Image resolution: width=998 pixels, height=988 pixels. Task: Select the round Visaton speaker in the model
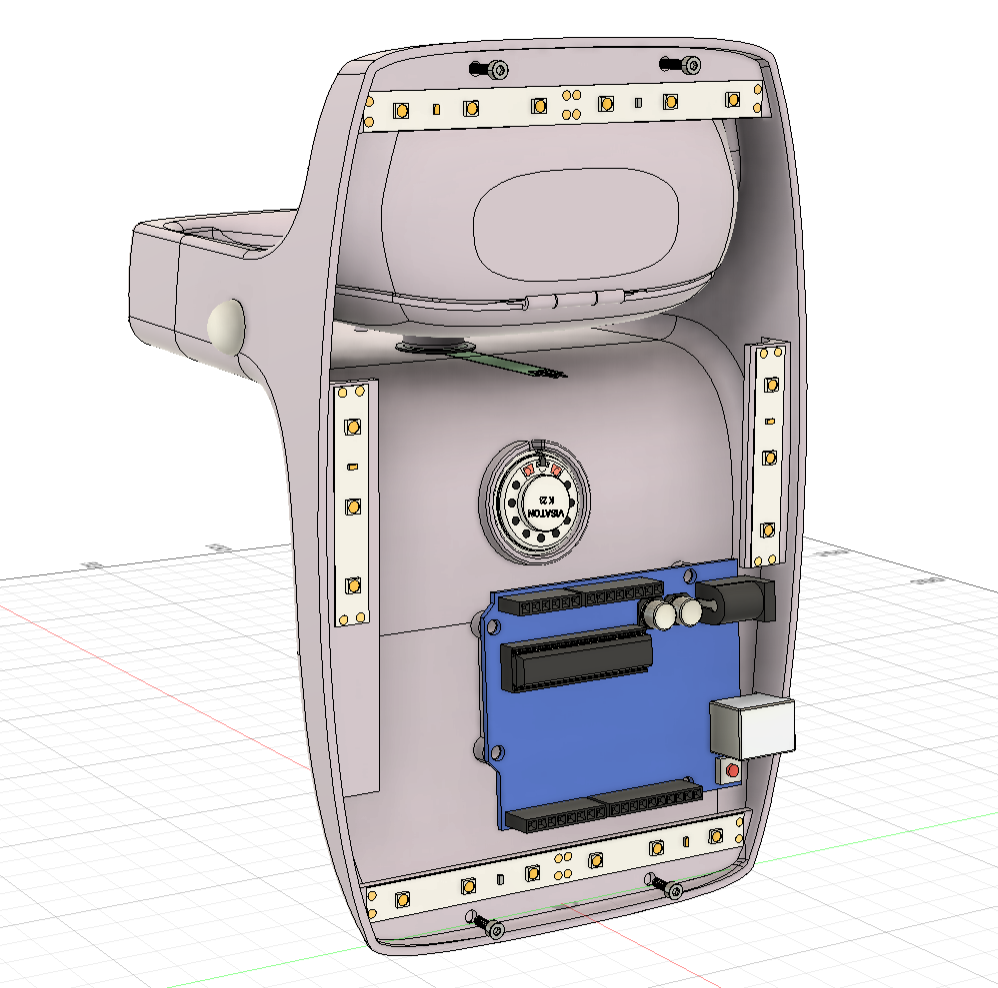click(535, 502)
